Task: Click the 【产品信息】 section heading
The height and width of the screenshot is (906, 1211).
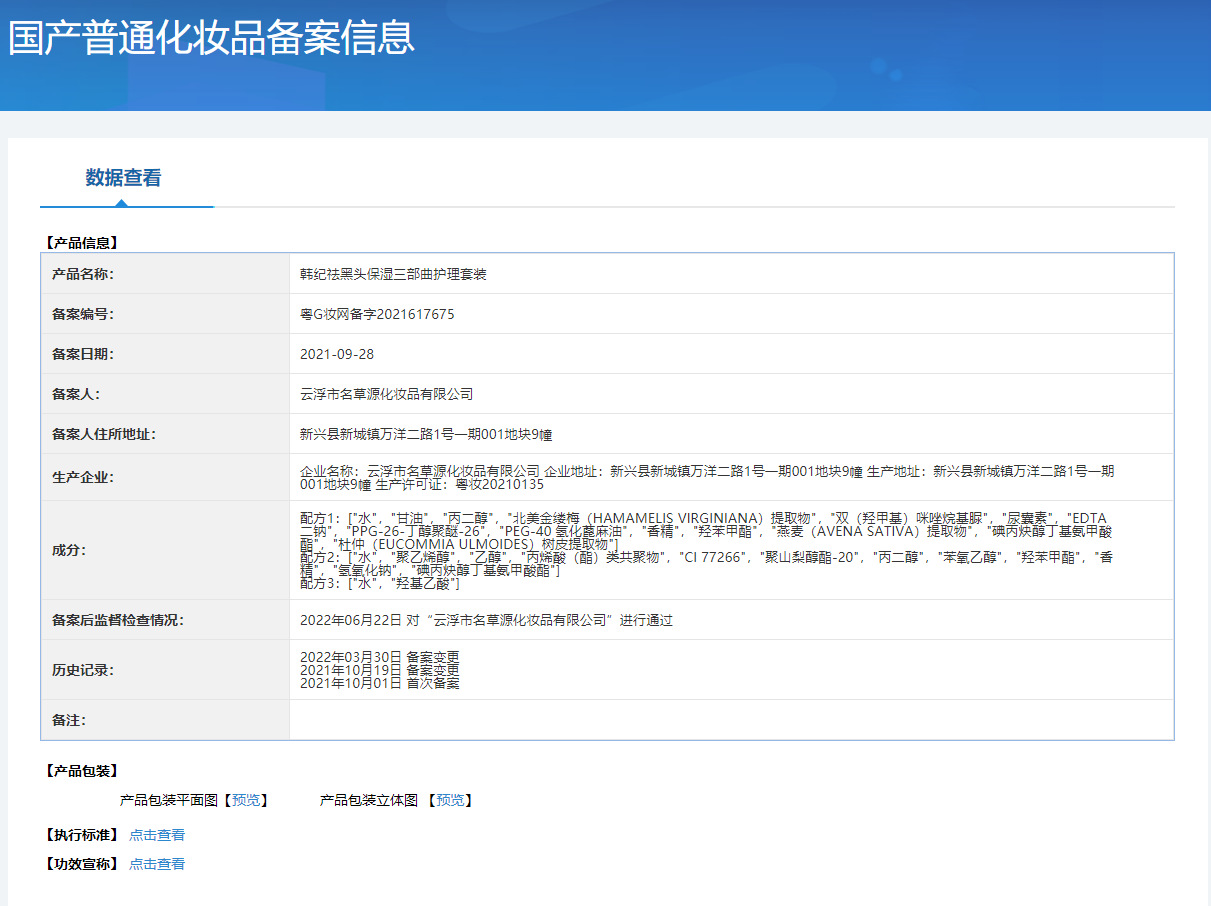Action: point(82,242)
